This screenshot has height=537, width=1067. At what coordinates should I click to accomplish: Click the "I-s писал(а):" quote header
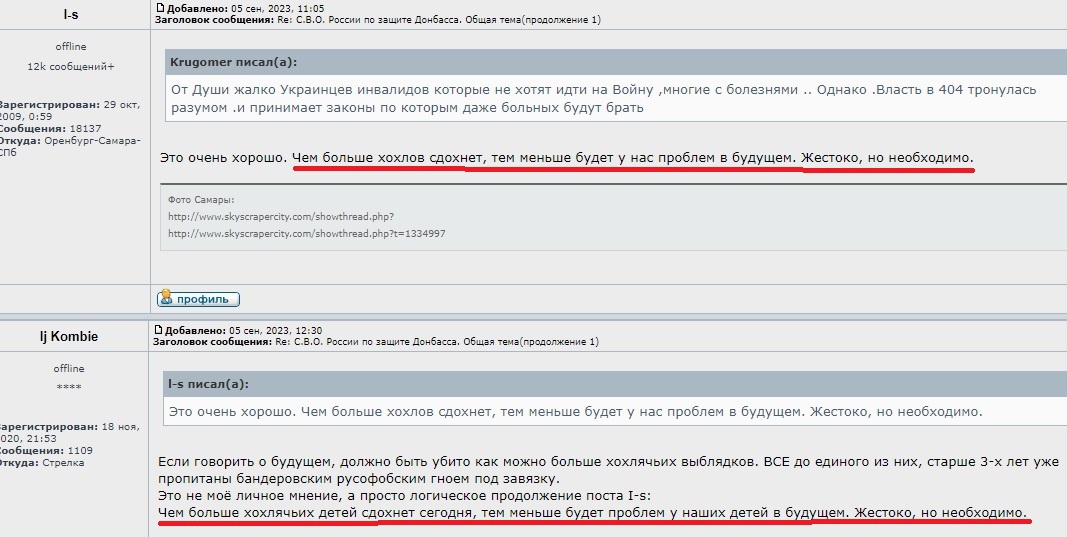[209, 384]
